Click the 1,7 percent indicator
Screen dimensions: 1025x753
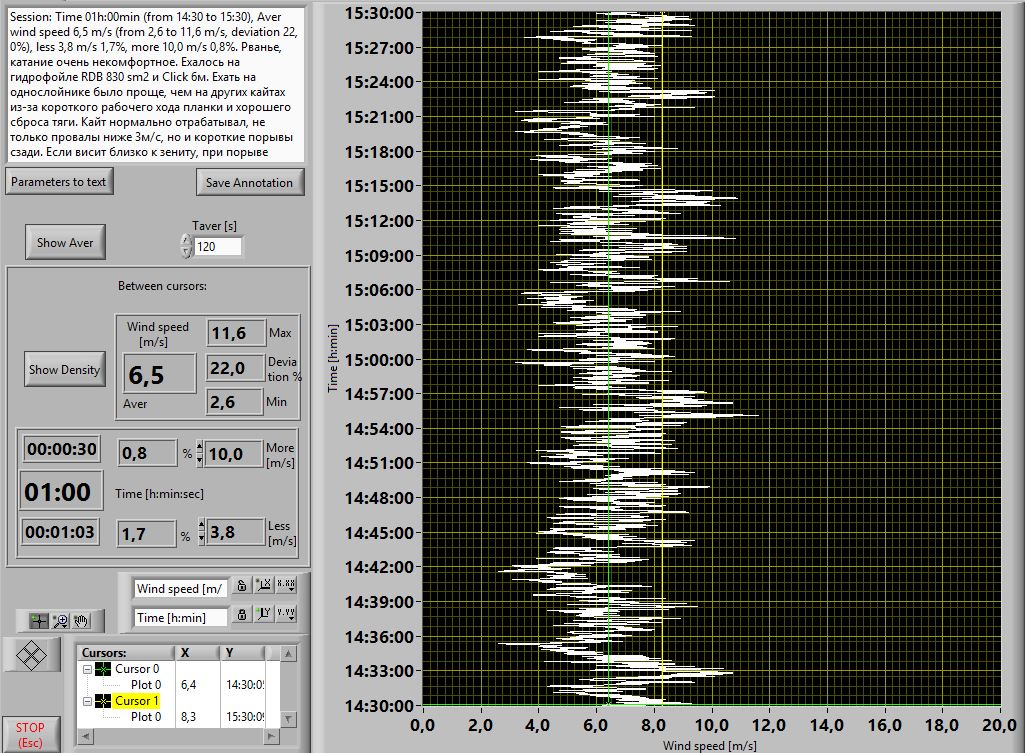pyautogui.click(x=147, y=533)
